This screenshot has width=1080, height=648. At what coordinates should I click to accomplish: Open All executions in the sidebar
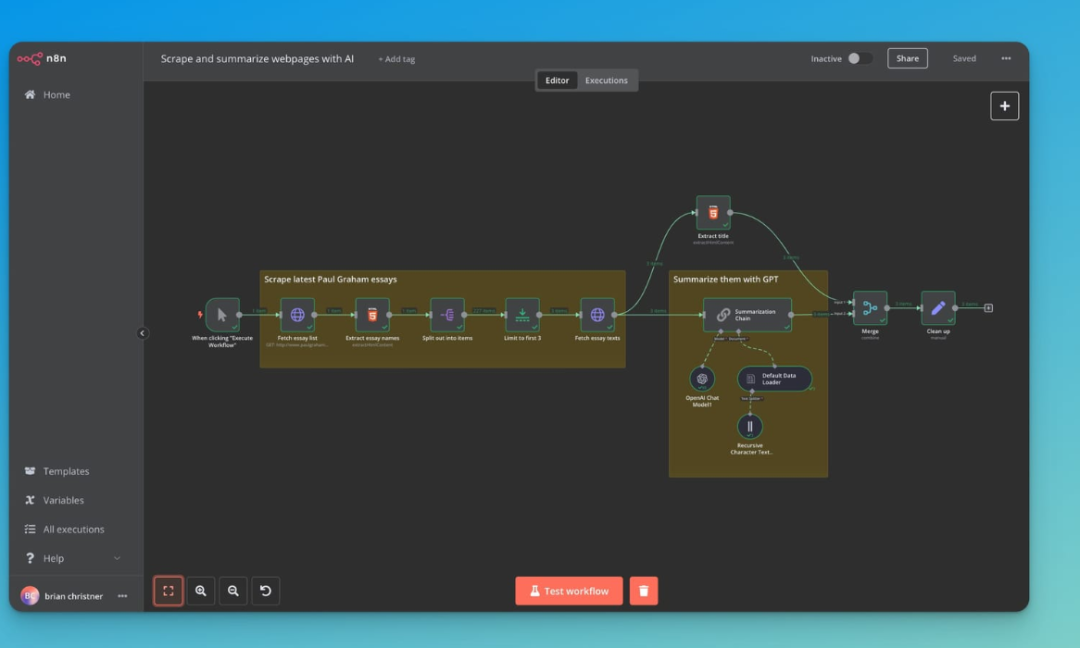65,529
